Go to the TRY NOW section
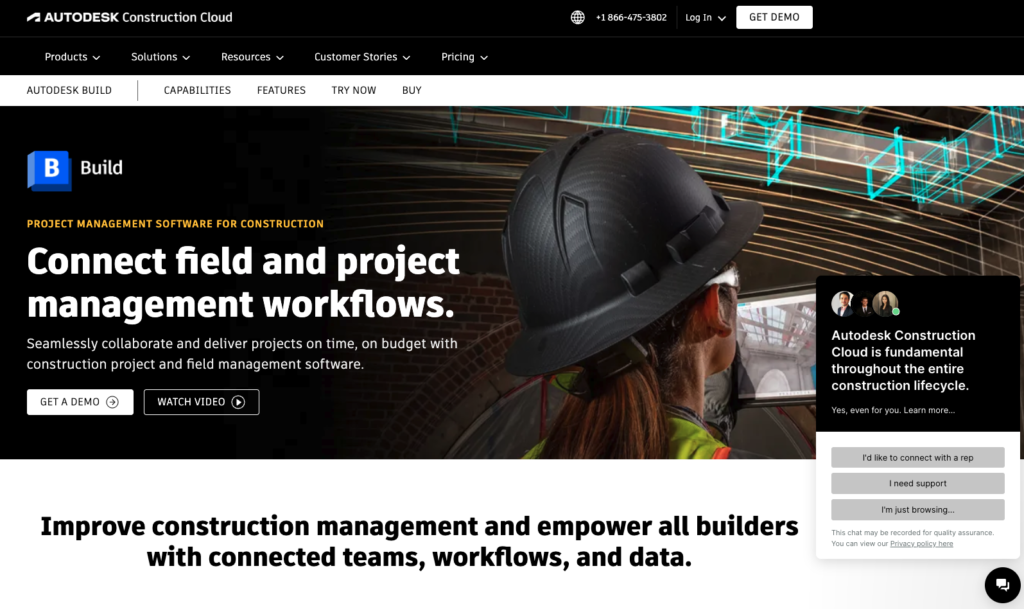1024x609 pixels. (x=353, y=90)
